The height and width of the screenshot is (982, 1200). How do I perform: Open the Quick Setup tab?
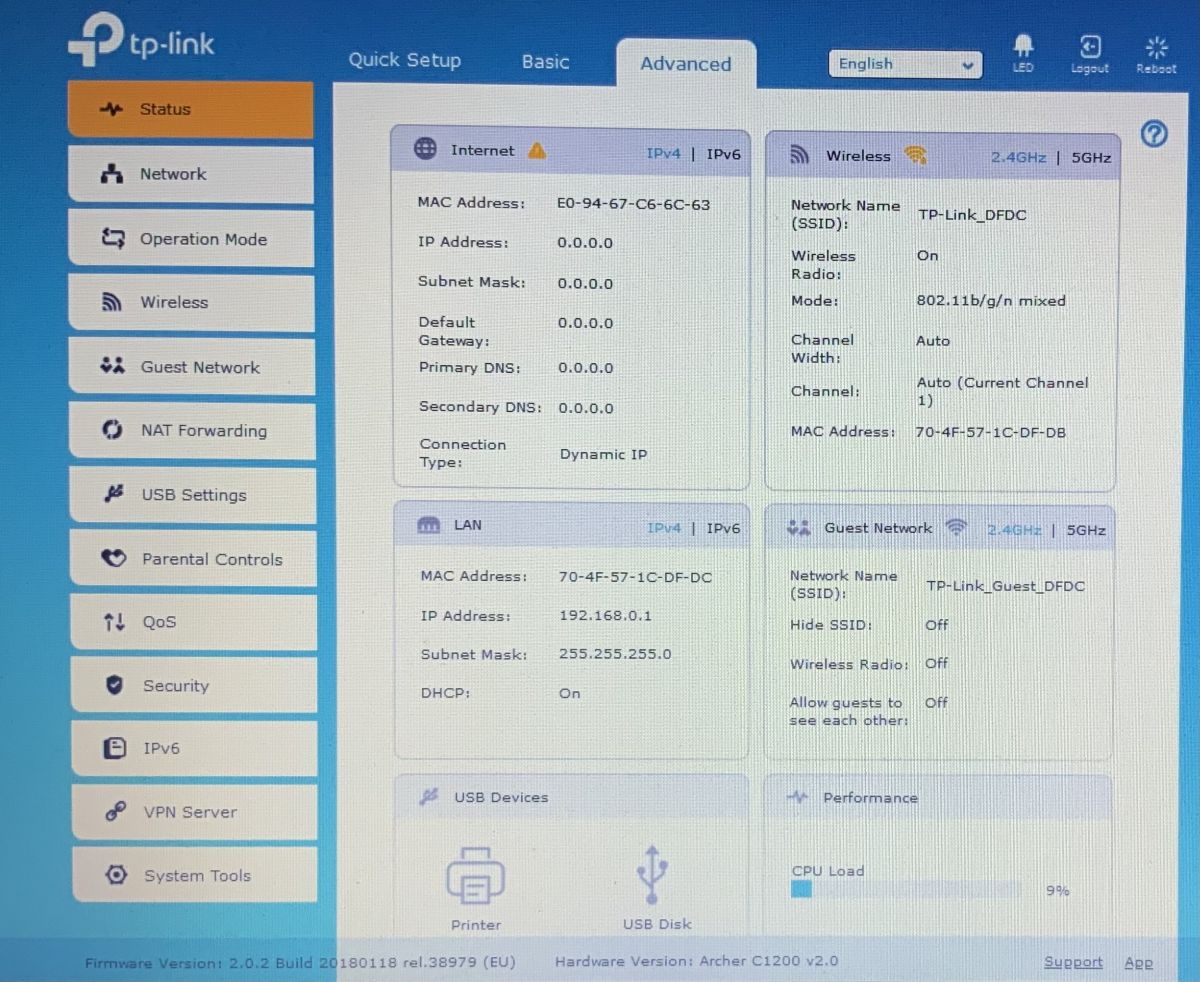click(404, 60)
